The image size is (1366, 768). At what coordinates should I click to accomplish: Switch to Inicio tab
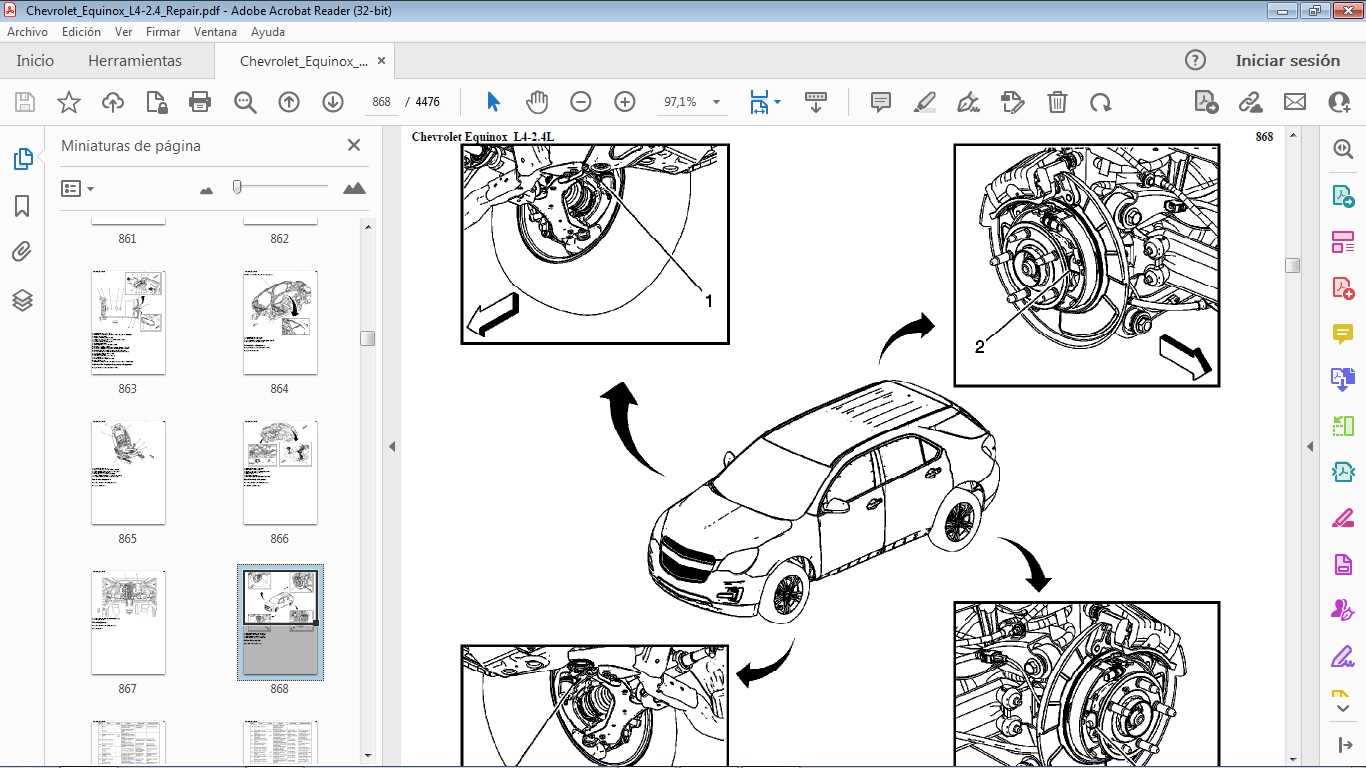click(x=35, y=60)
